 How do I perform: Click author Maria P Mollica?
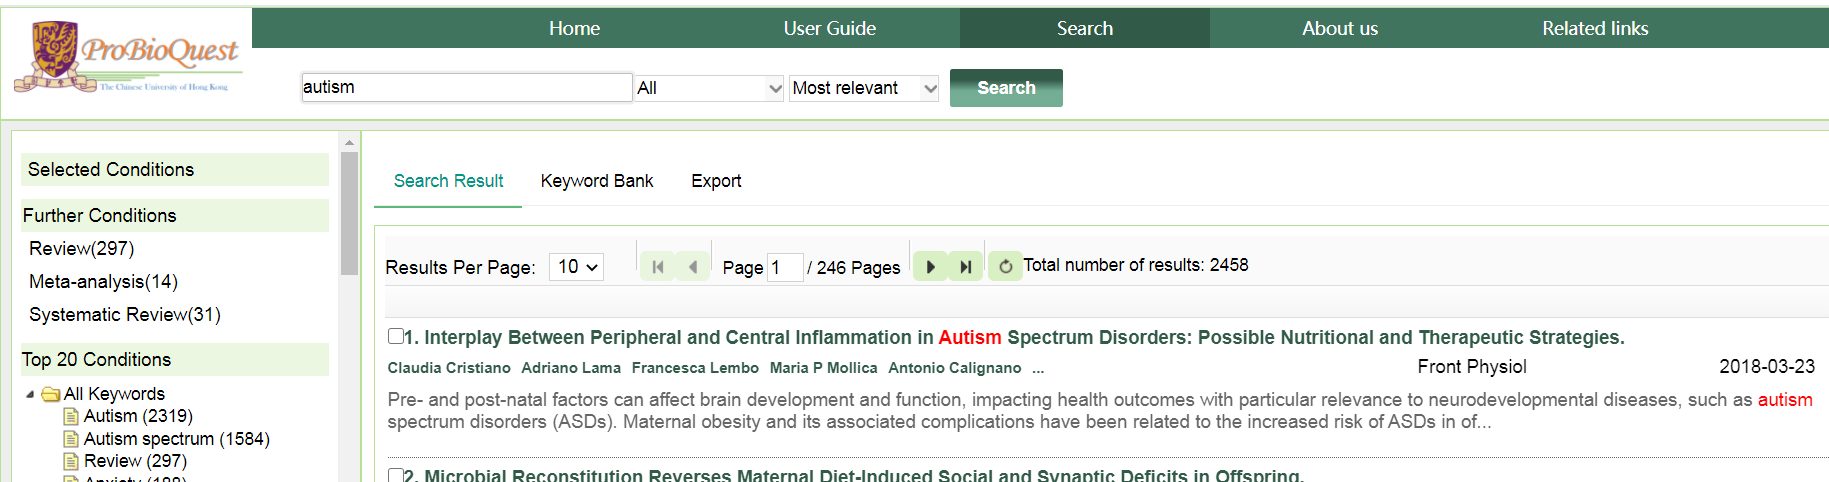[x=823, y=368]
